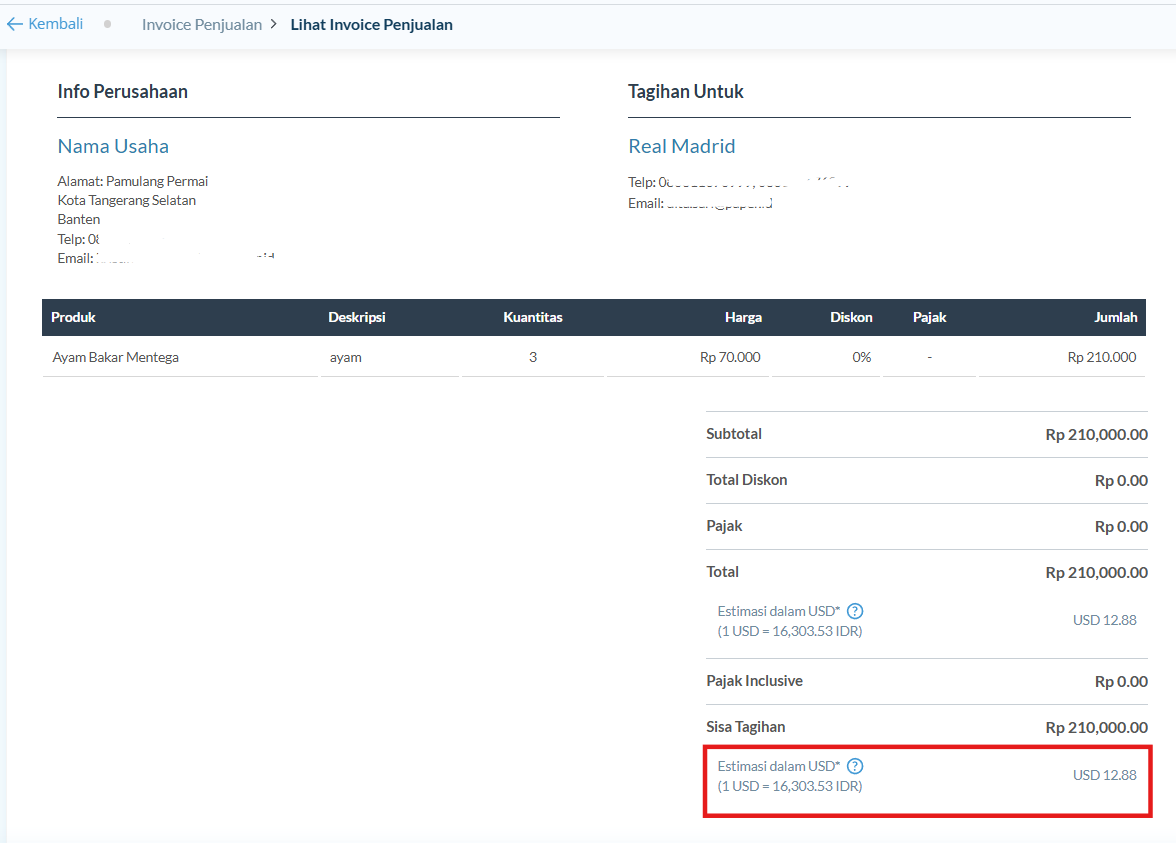
Task: Click the Jumlah column header
Action: pos(1115,317)
